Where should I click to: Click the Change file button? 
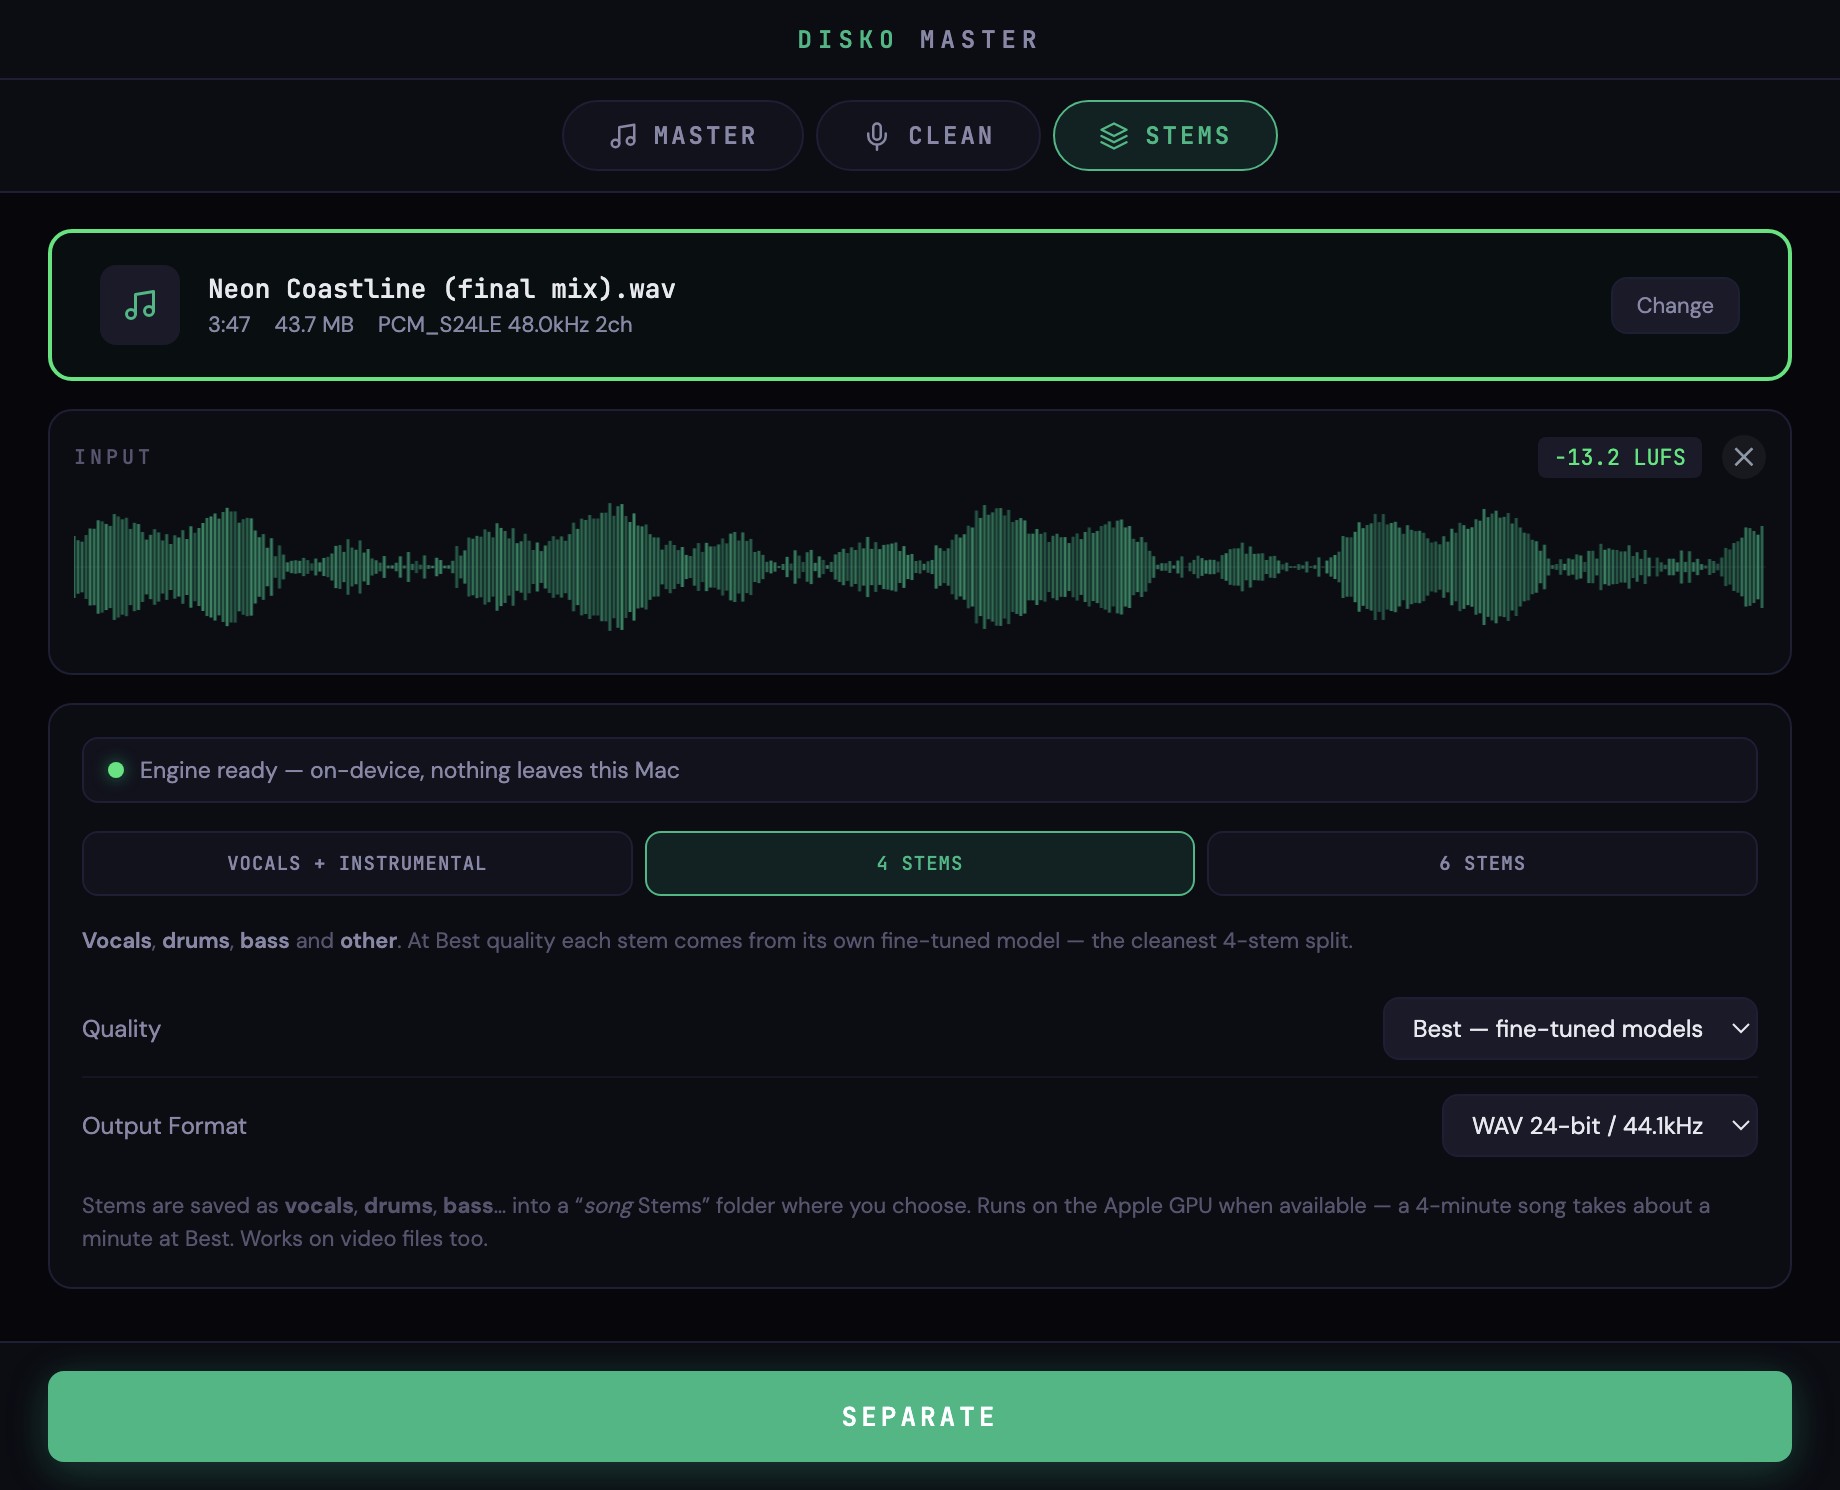click(1675, 305)
